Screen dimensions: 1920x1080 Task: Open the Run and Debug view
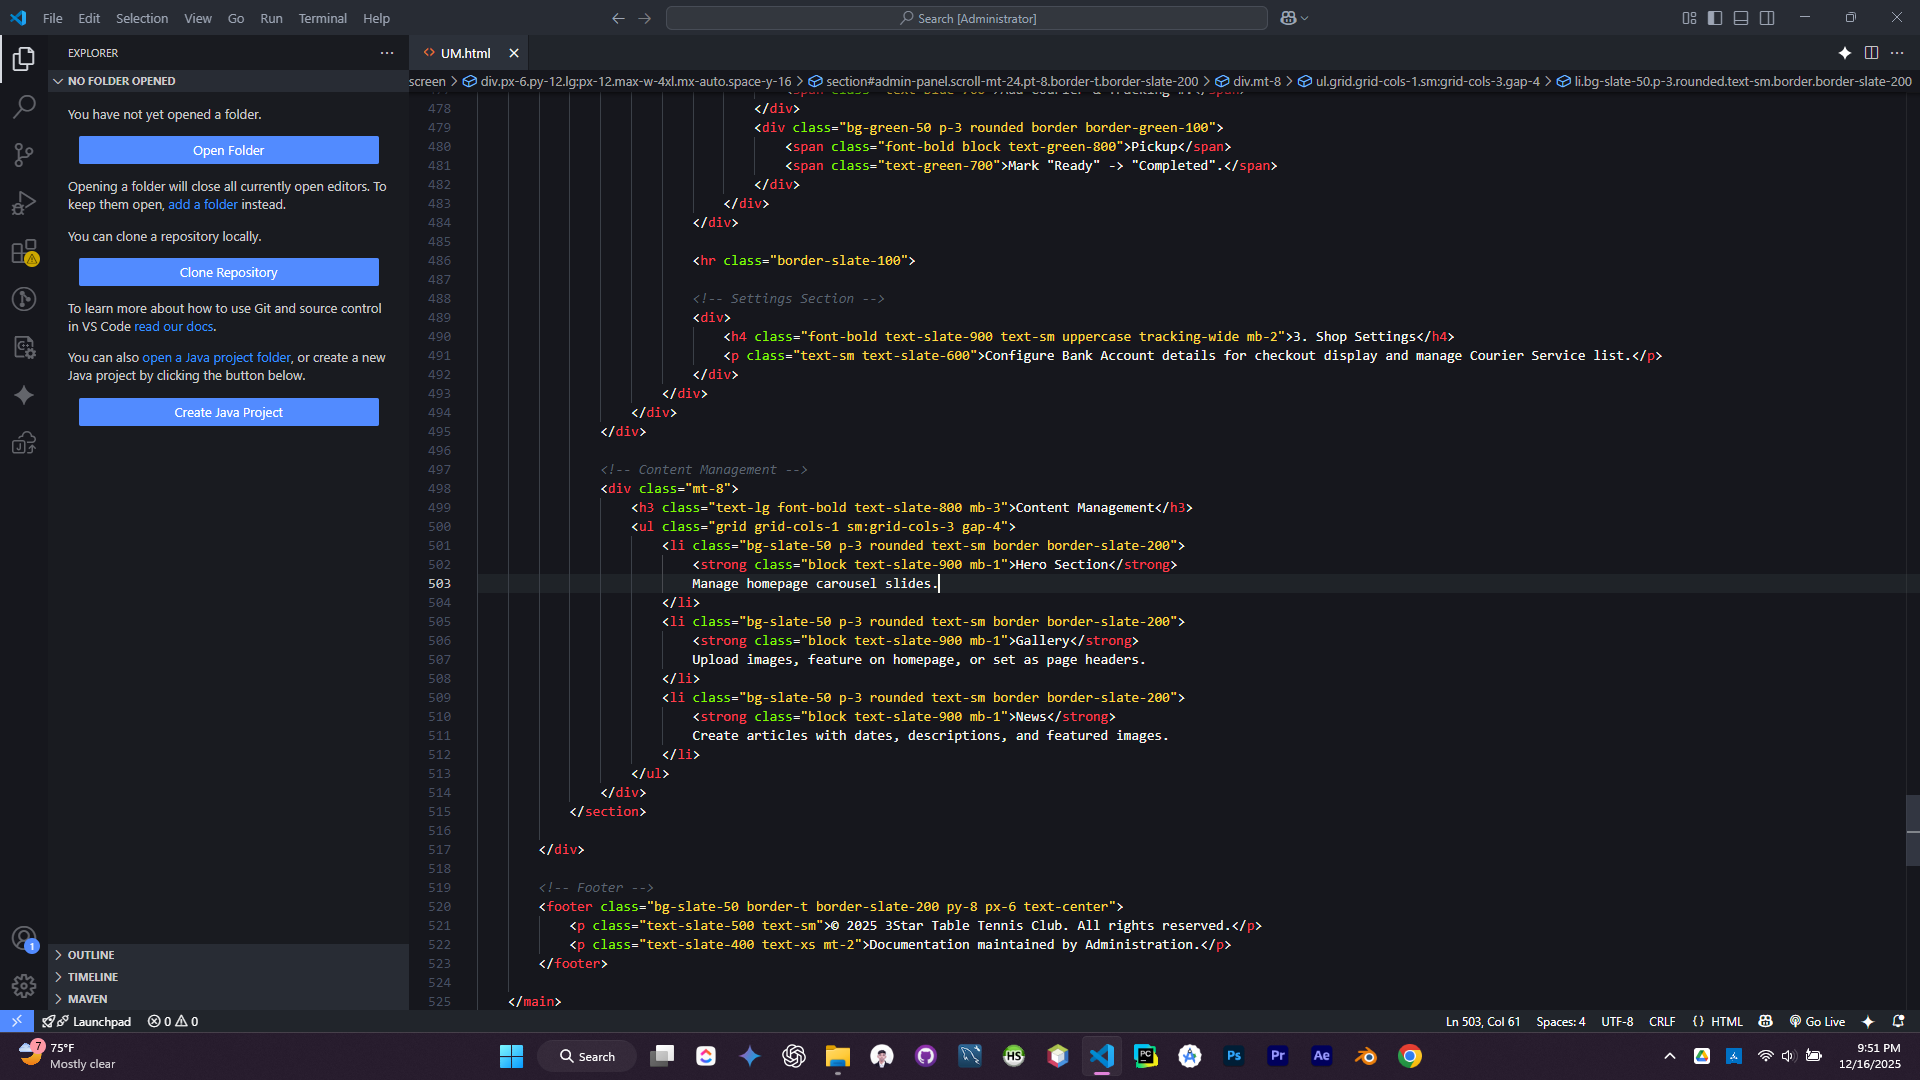(24, 203)
